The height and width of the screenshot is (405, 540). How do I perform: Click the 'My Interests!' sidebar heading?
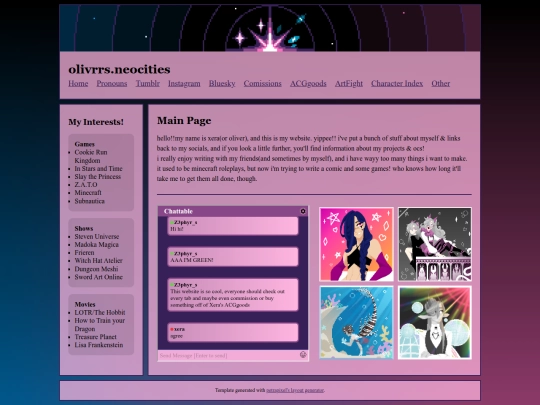[x=96, y=122]
